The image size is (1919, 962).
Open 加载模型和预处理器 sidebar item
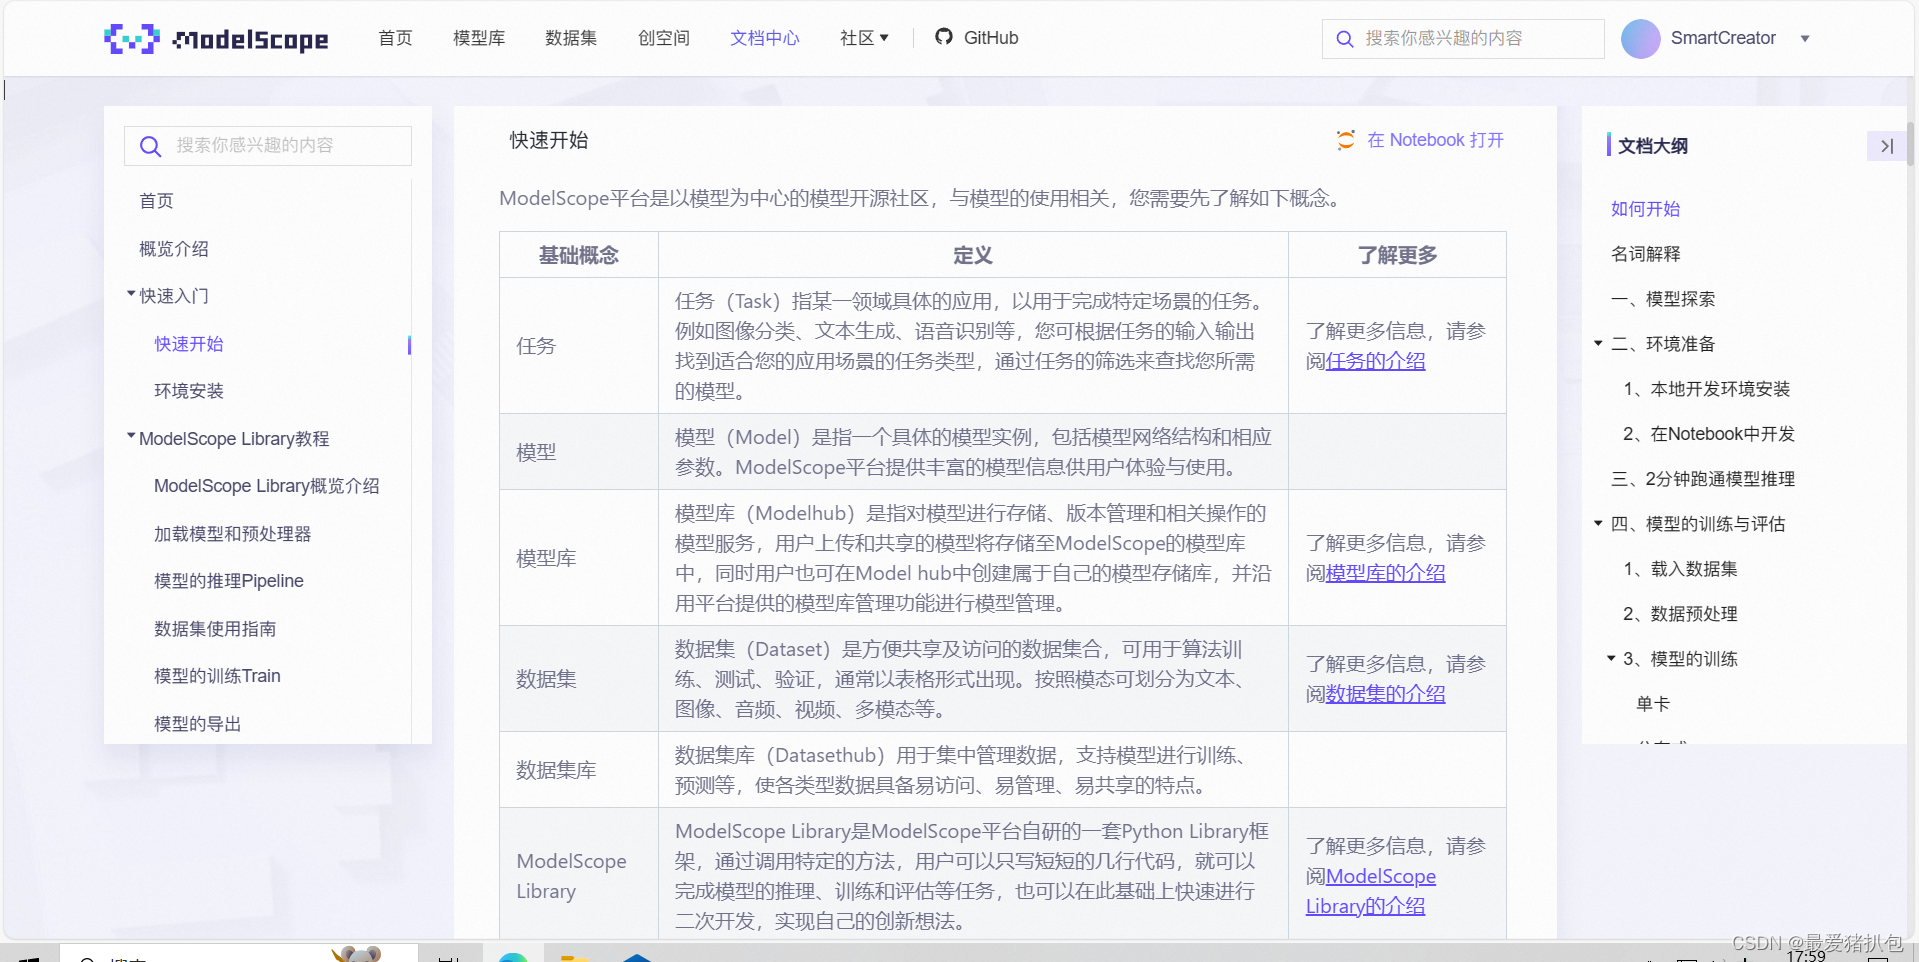click(x=233, y=534)
